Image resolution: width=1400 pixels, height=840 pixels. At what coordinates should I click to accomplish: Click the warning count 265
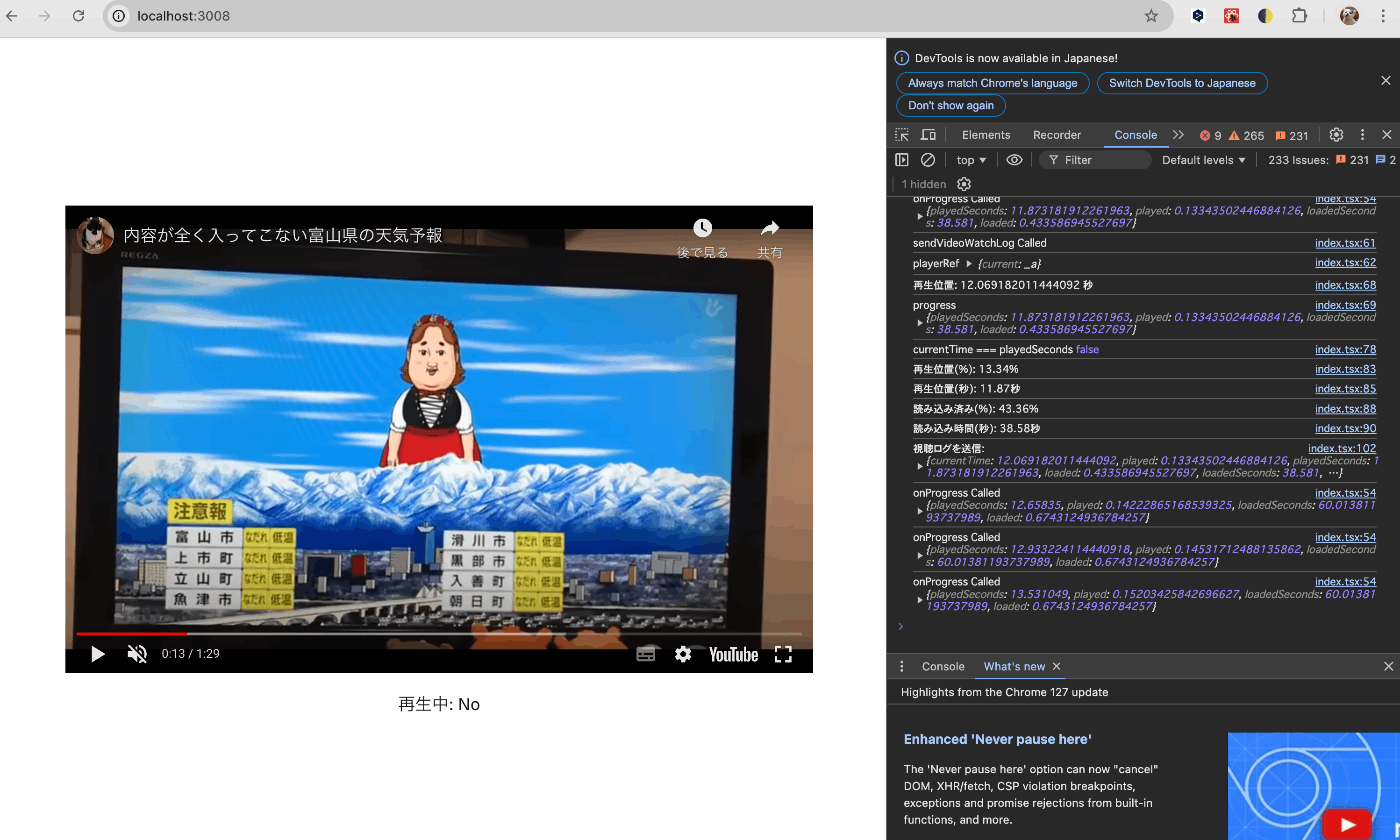tap(1246, 136)
